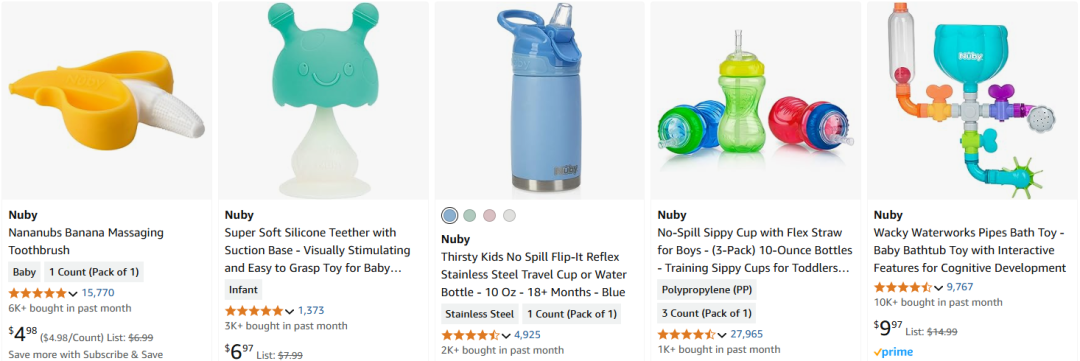The height and width of the screenshot is (361, 1080).
Task: Open the blue water bottle image
Action: (x=539, y=100)
